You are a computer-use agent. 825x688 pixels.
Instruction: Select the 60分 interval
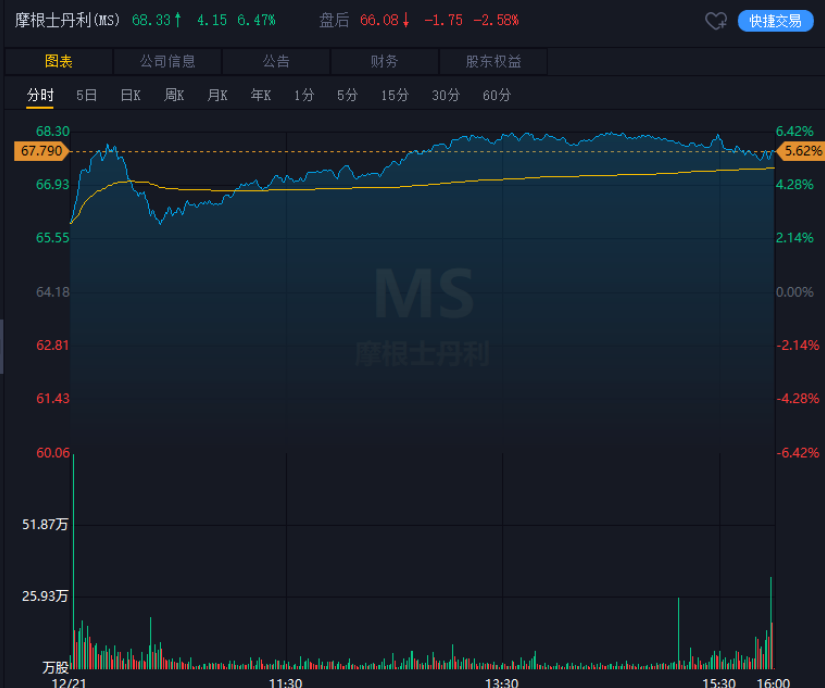[496, 96]
